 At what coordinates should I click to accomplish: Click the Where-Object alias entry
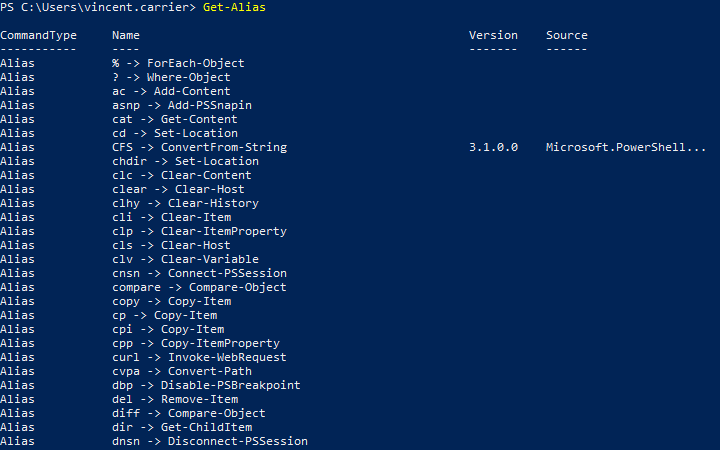tap(171, 77)
